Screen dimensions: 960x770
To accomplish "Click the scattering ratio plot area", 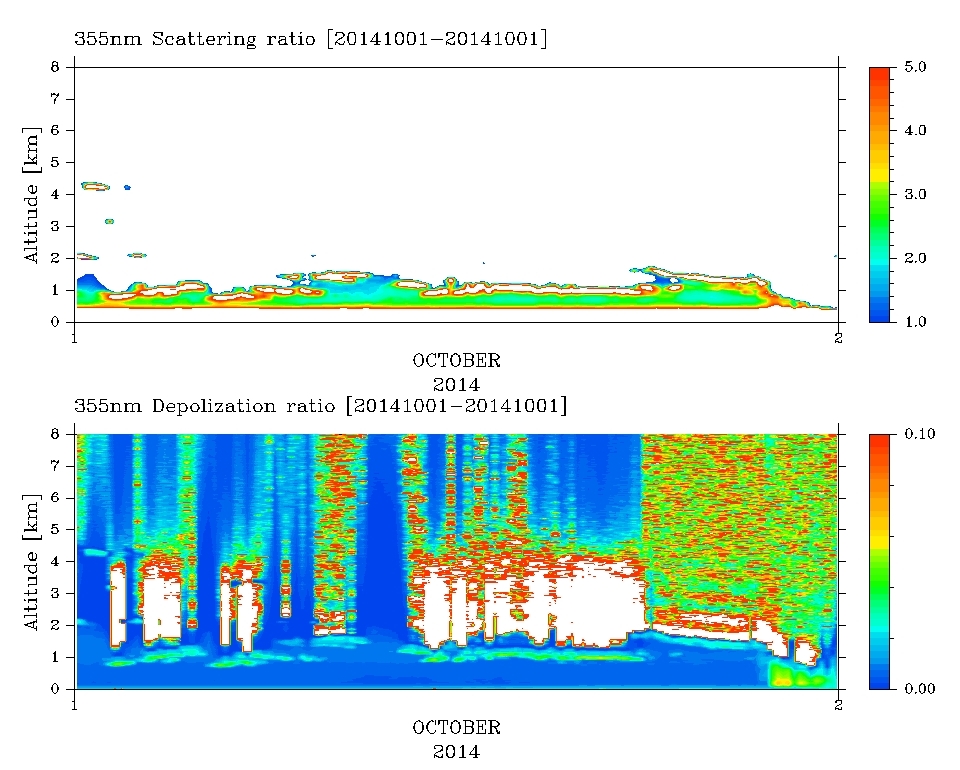I will tap(456, 195).
